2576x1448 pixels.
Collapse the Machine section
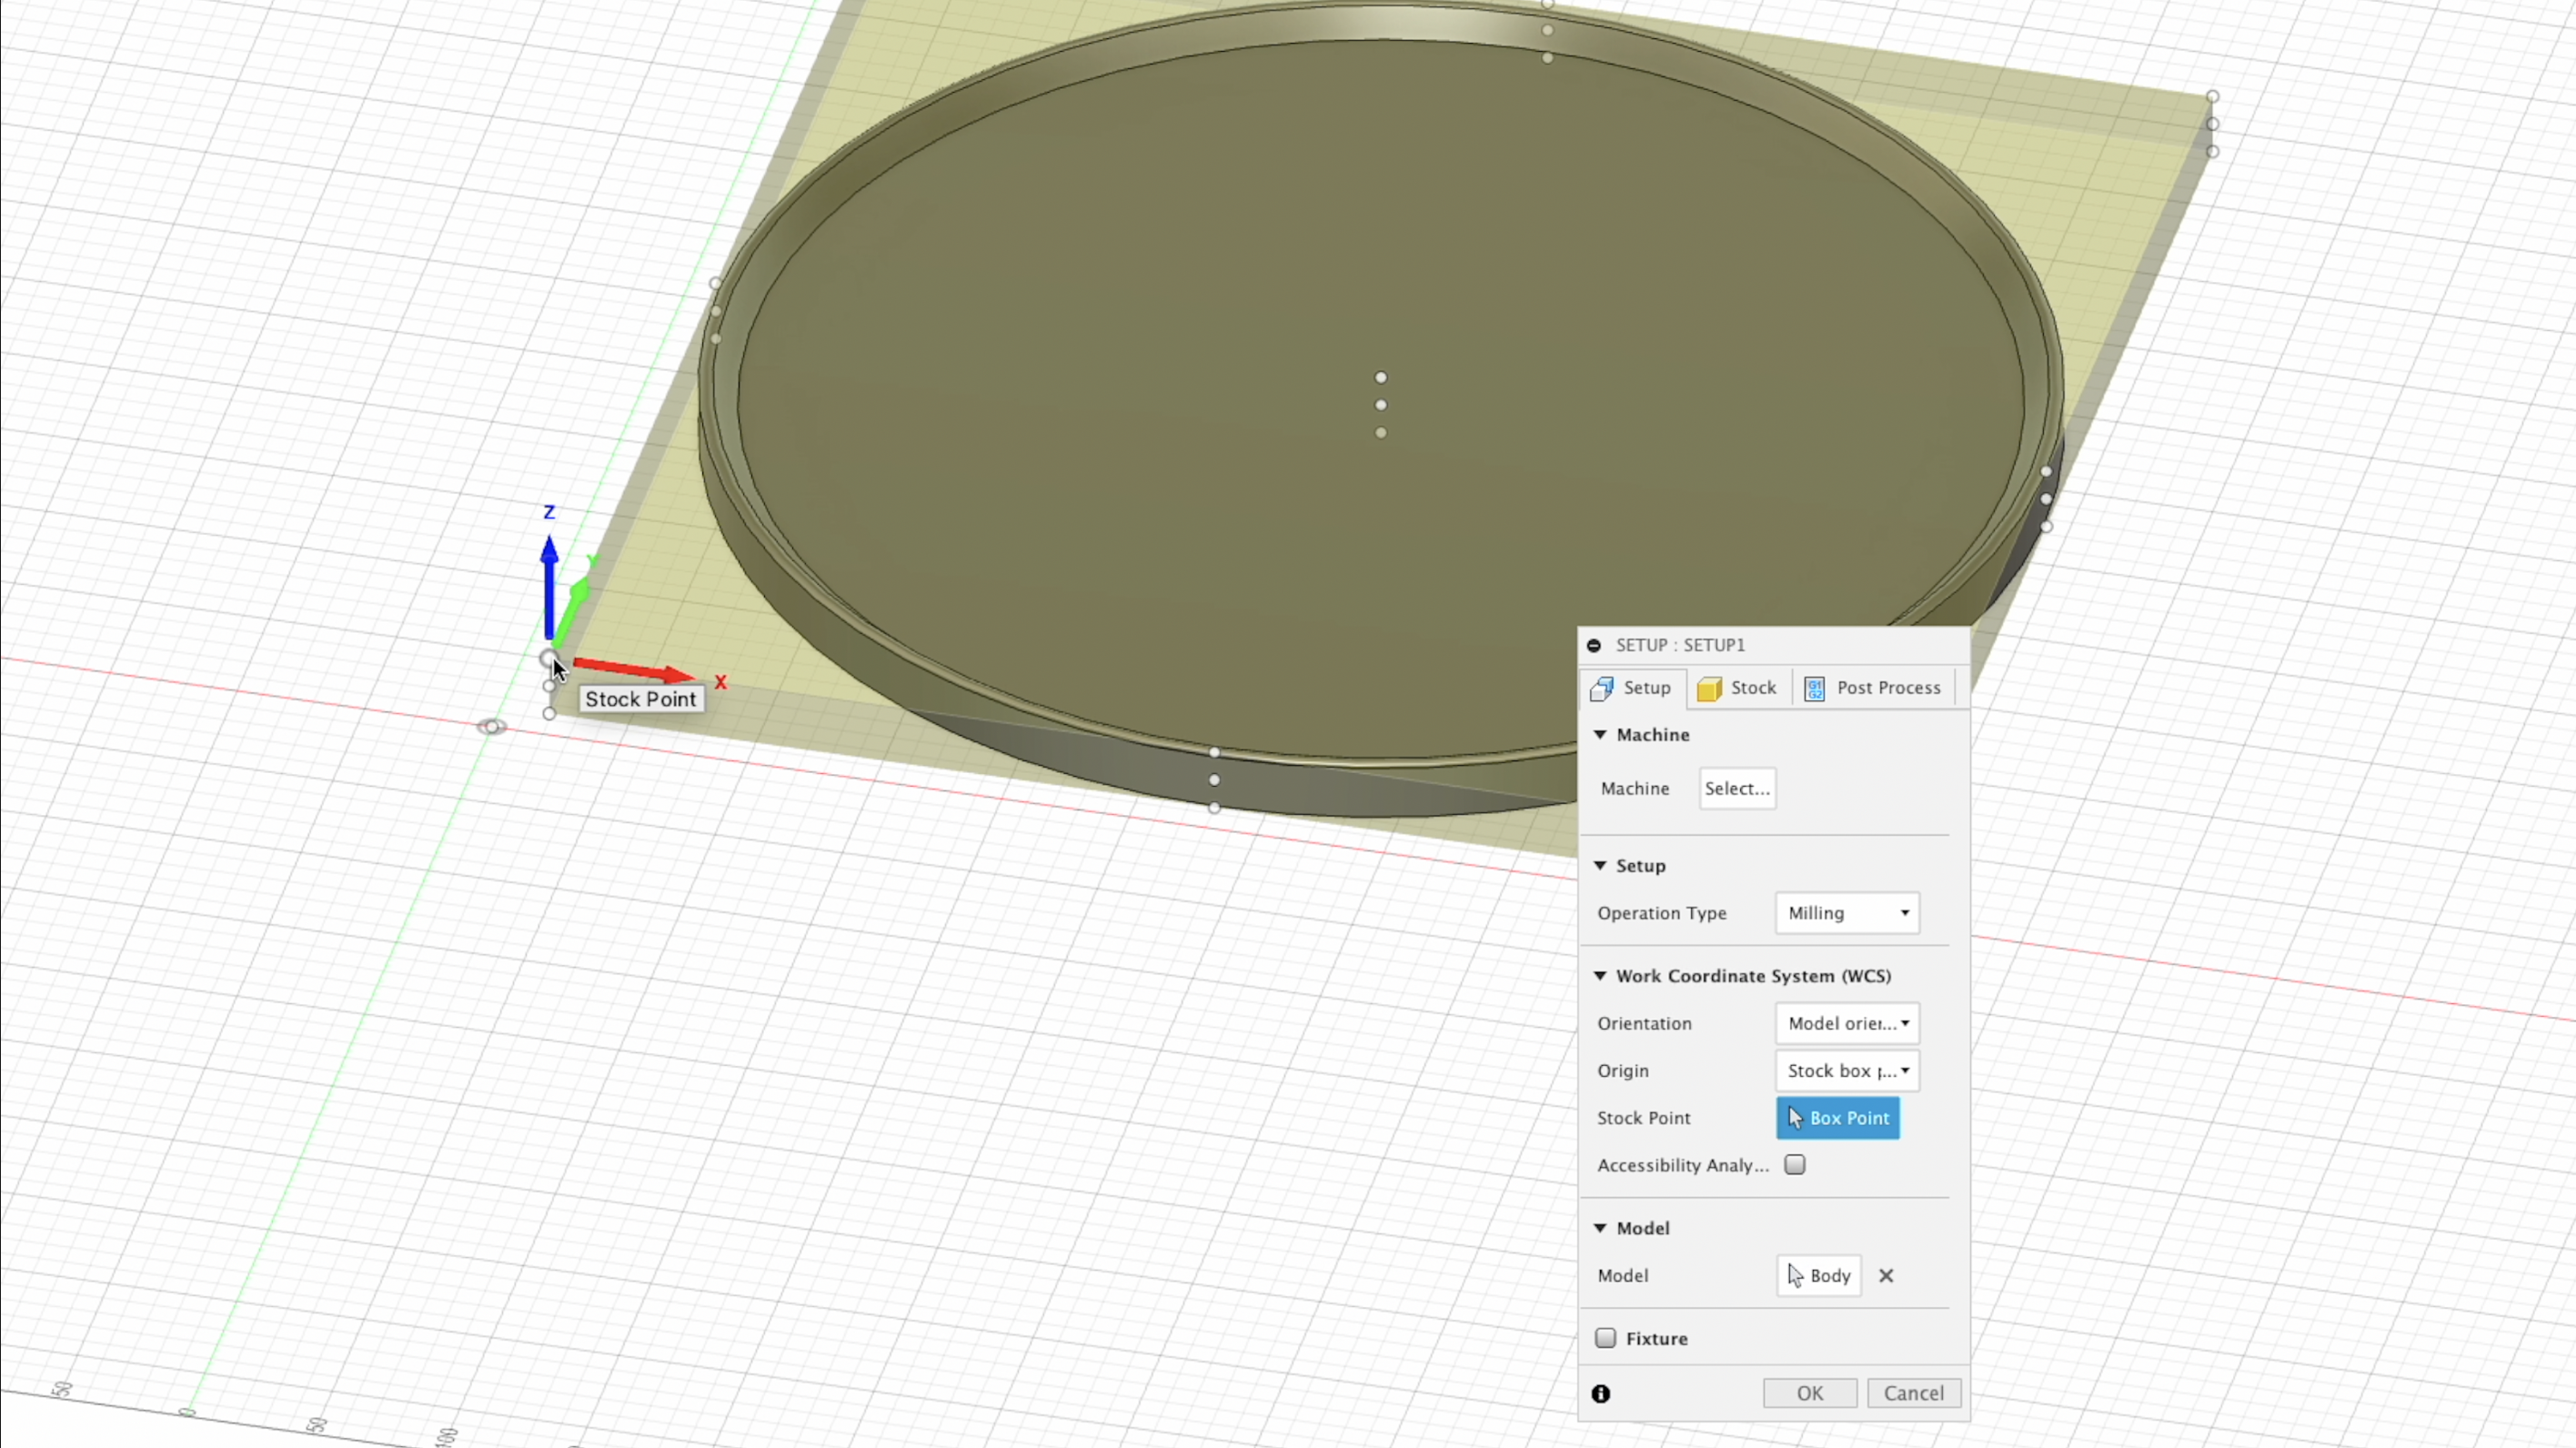pos(1600,735)
